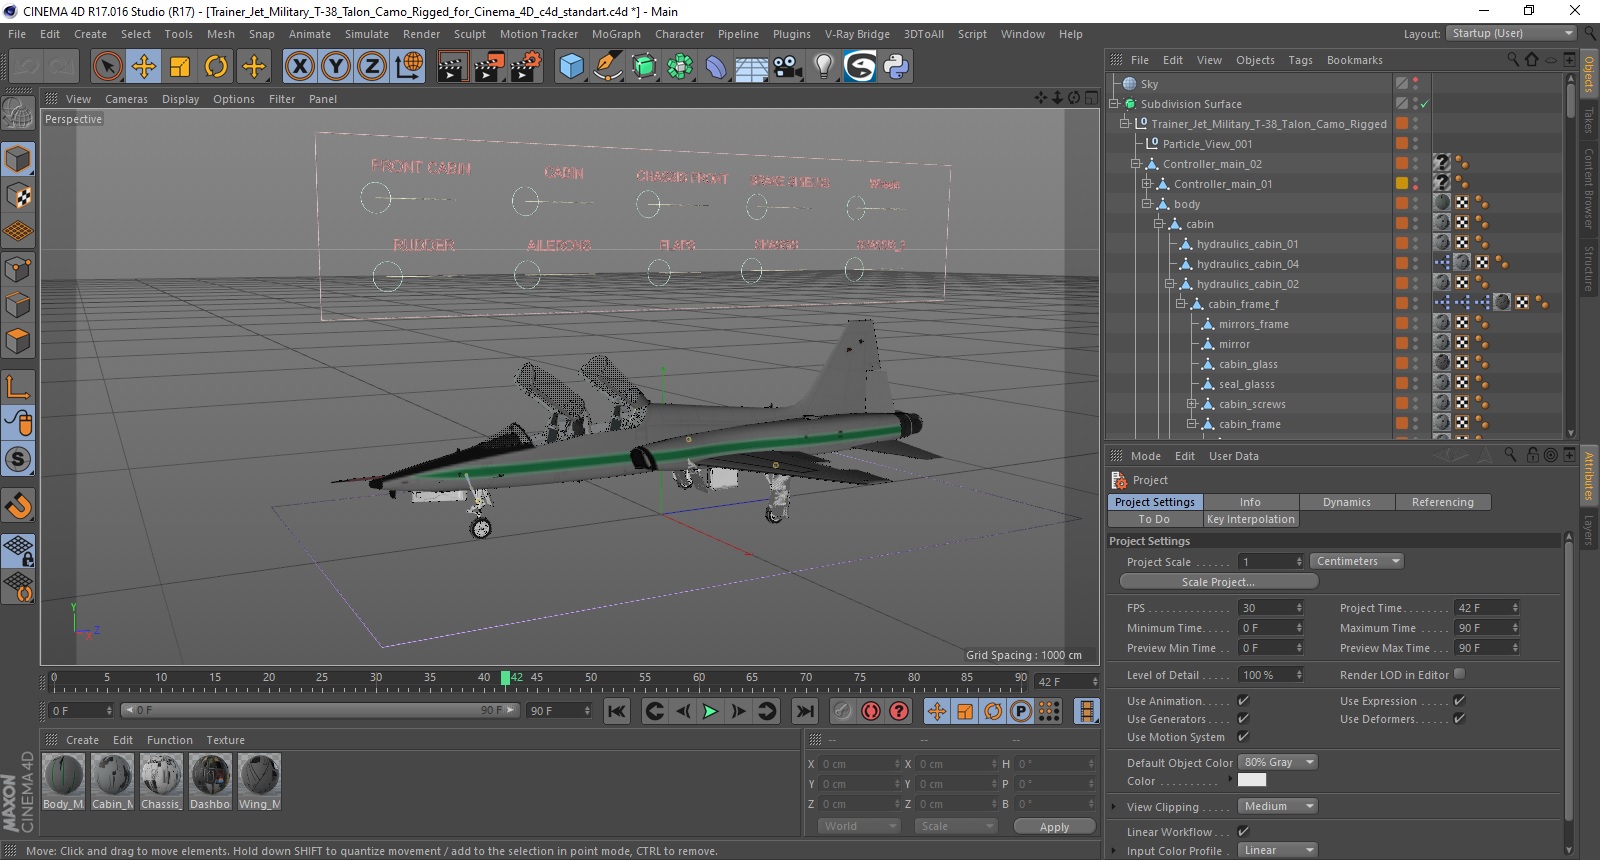
Task: Activate the Rotate tool
Action: pos(216,67)
